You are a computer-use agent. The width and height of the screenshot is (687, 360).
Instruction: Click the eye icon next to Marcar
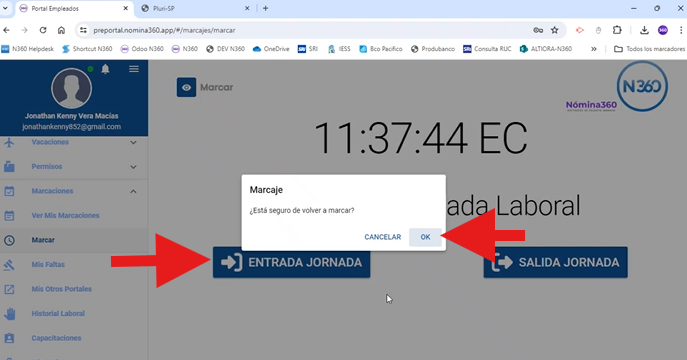[x=186, y=87]
